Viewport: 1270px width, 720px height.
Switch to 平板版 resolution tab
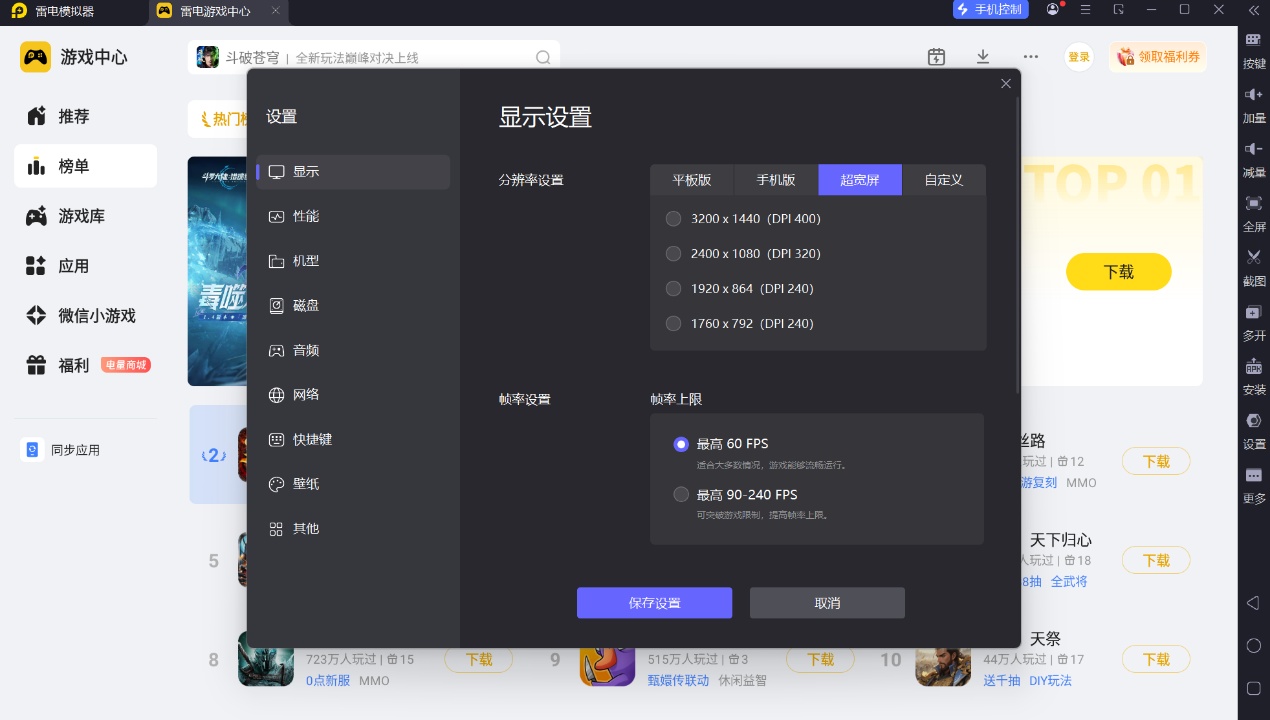pyautogui.click(x=692, y=180)
